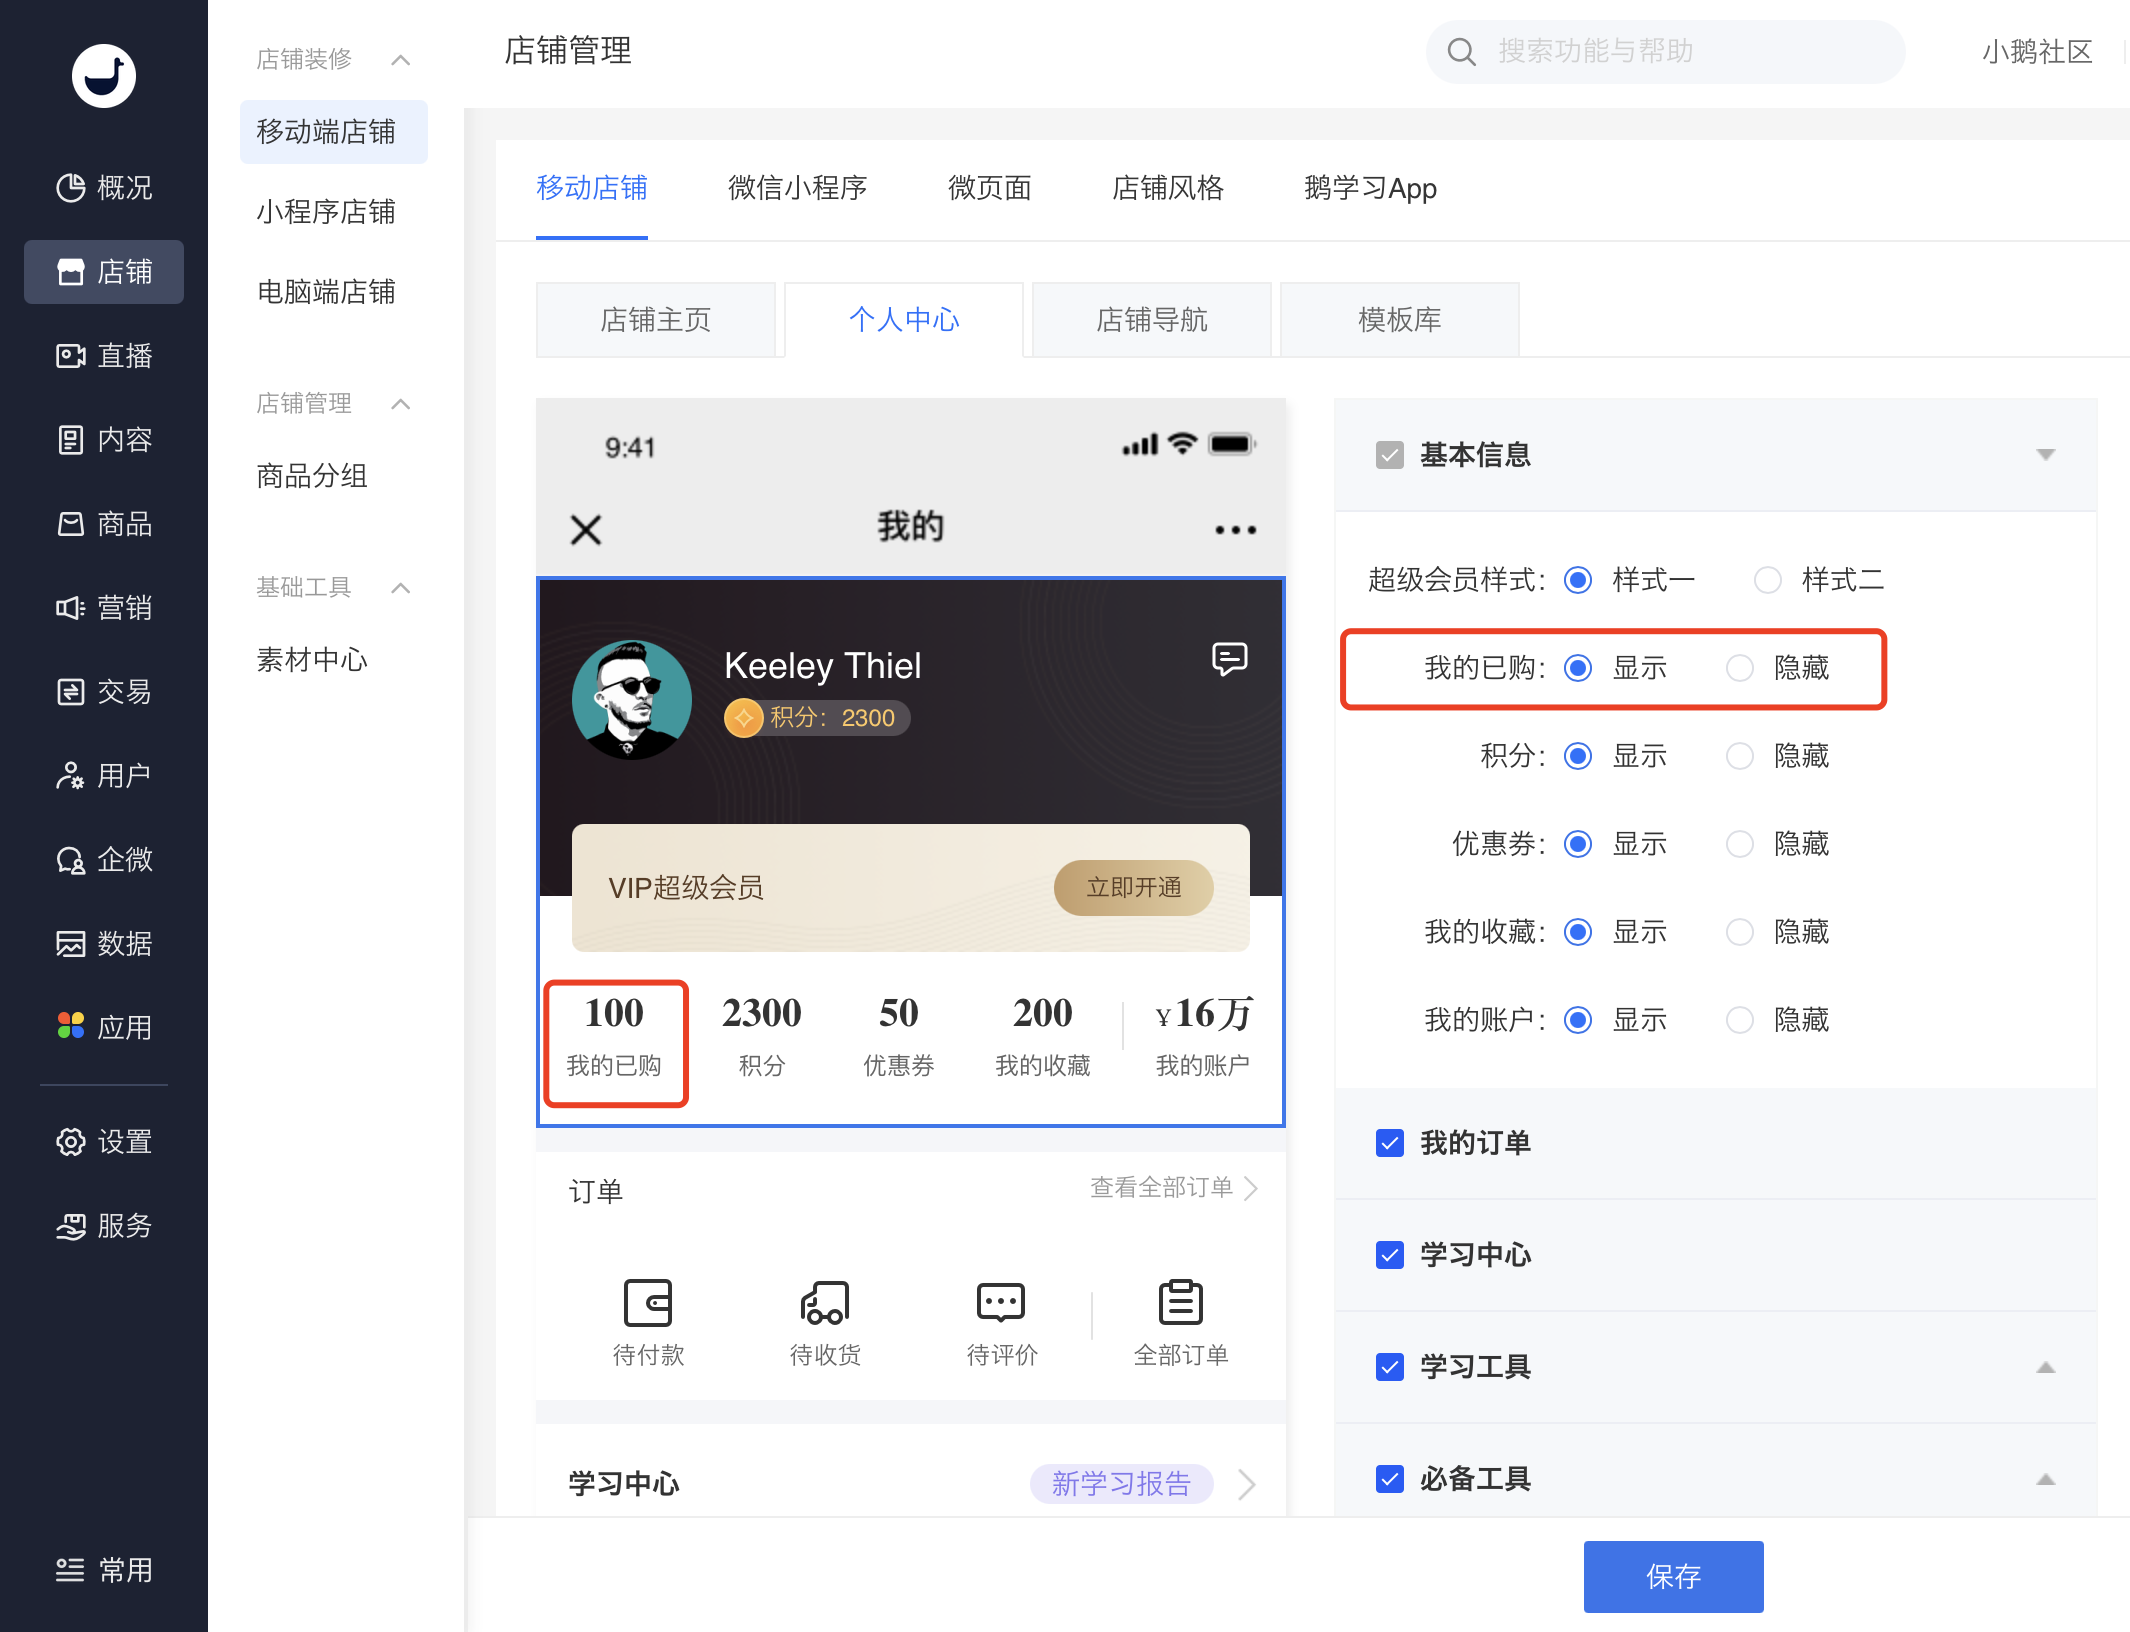2130x1632 pixels.
Task: Switch to the 店铺风格 tab
Action: click(1168, 188)
